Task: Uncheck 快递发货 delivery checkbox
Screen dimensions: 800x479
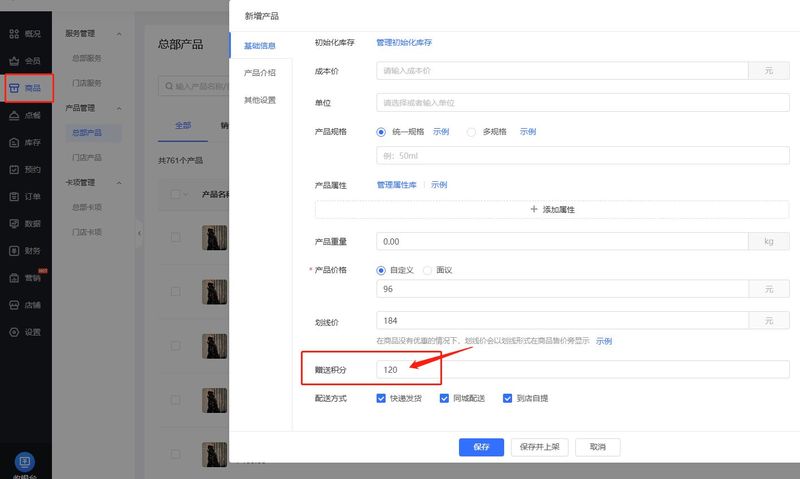Action: [381, 398]
